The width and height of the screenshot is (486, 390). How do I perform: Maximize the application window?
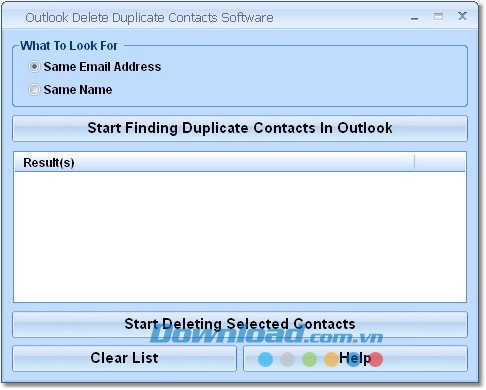[438, 17]
